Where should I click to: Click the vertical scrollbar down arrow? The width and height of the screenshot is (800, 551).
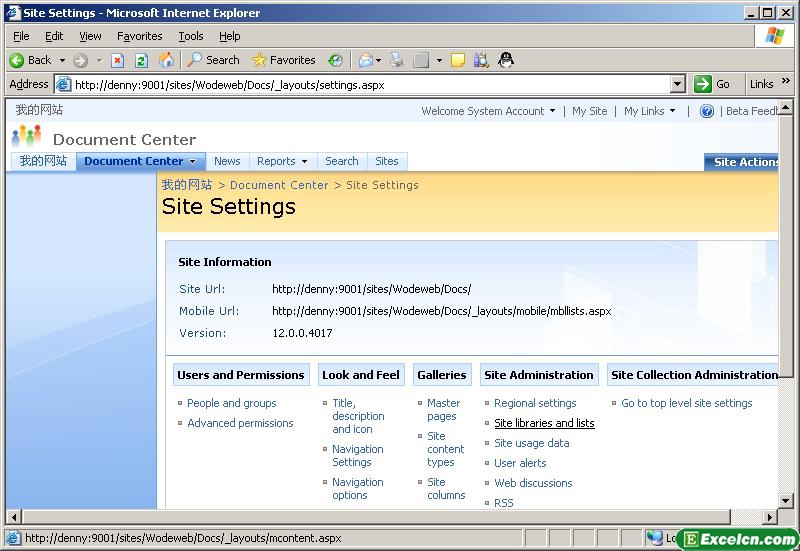(786, 500)
